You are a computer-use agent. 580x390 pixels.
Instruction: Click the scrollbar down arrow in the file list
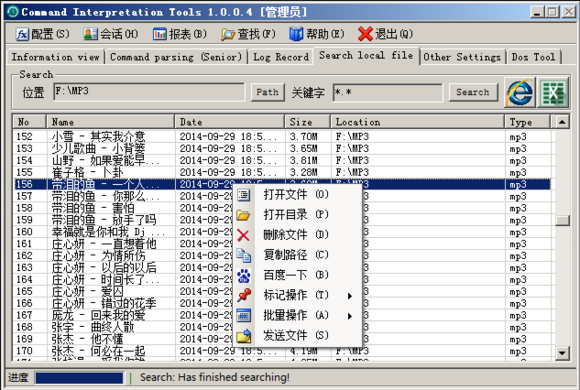562,353
